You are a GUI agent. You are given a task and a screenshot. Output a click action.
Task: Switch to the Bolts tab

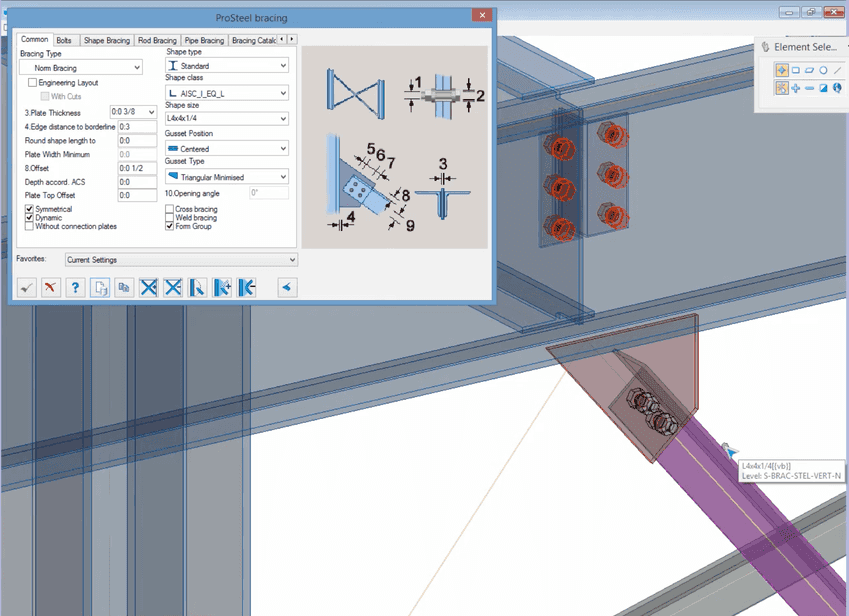(66, 39)
